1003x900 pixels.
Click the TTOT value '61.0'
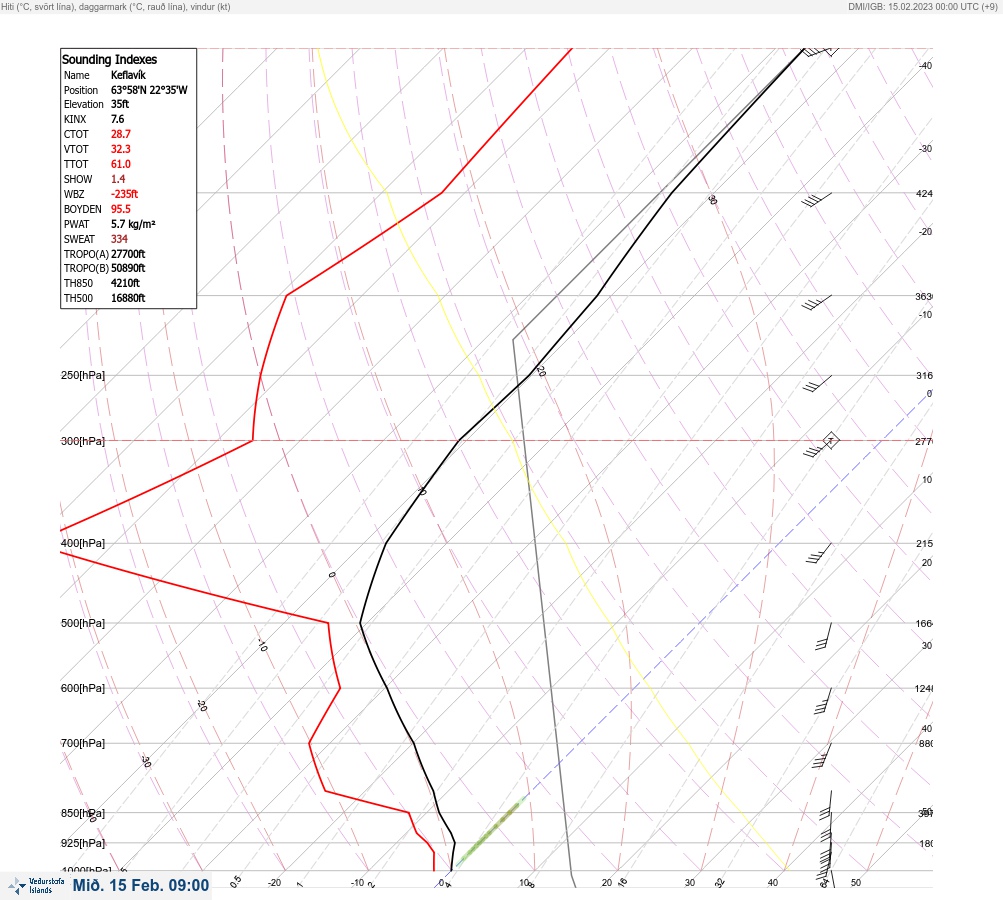pos(121,164)
